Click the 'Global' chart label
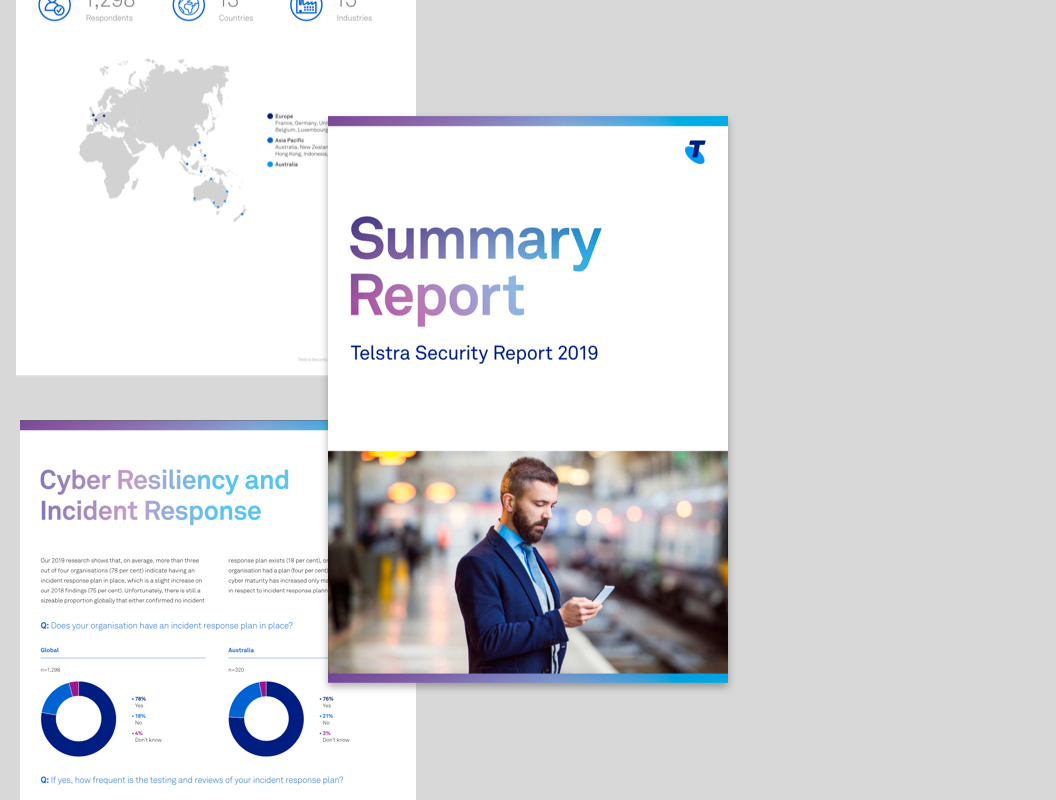The width and height of the screenshot is (1056, 800). pos(50,650)
